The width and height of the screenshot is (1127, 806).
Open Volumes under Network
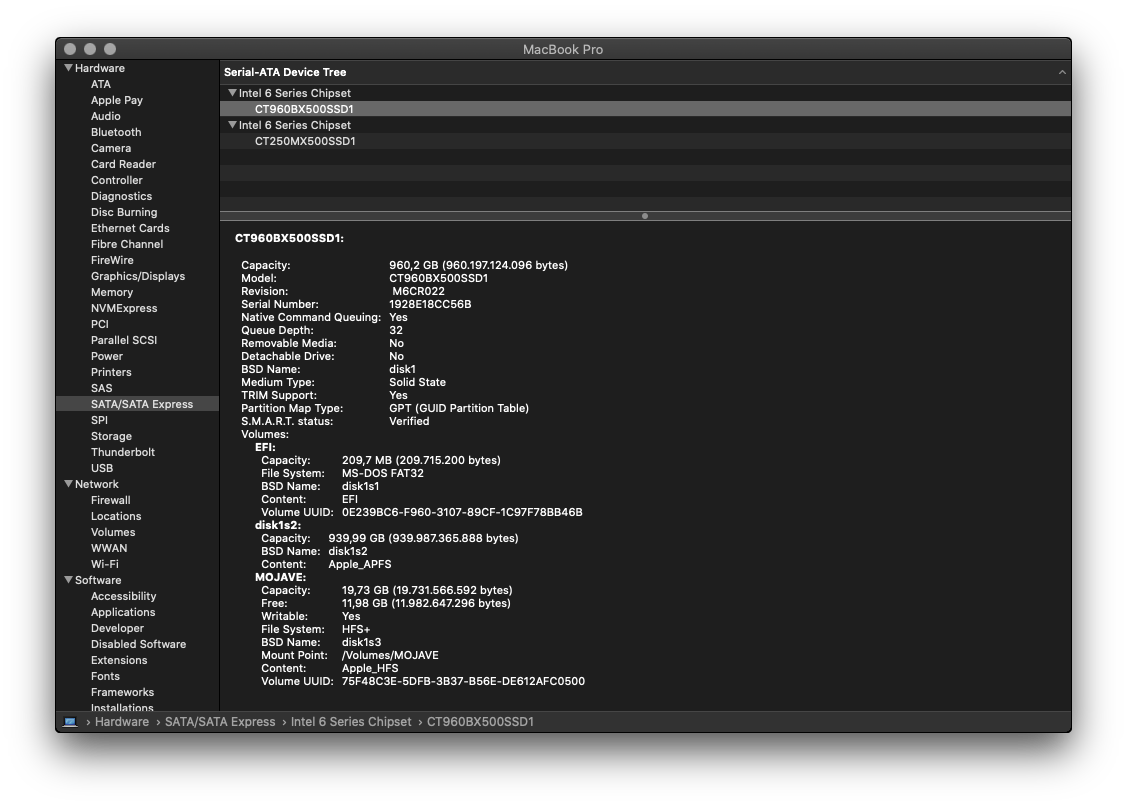tap(113, 532)
